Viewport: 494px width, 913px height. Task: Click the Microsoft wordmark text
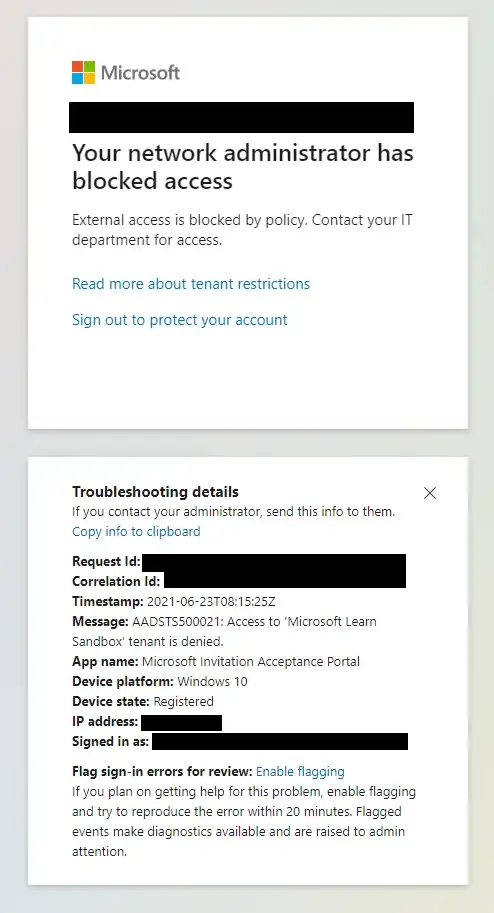tap(140, 73)
